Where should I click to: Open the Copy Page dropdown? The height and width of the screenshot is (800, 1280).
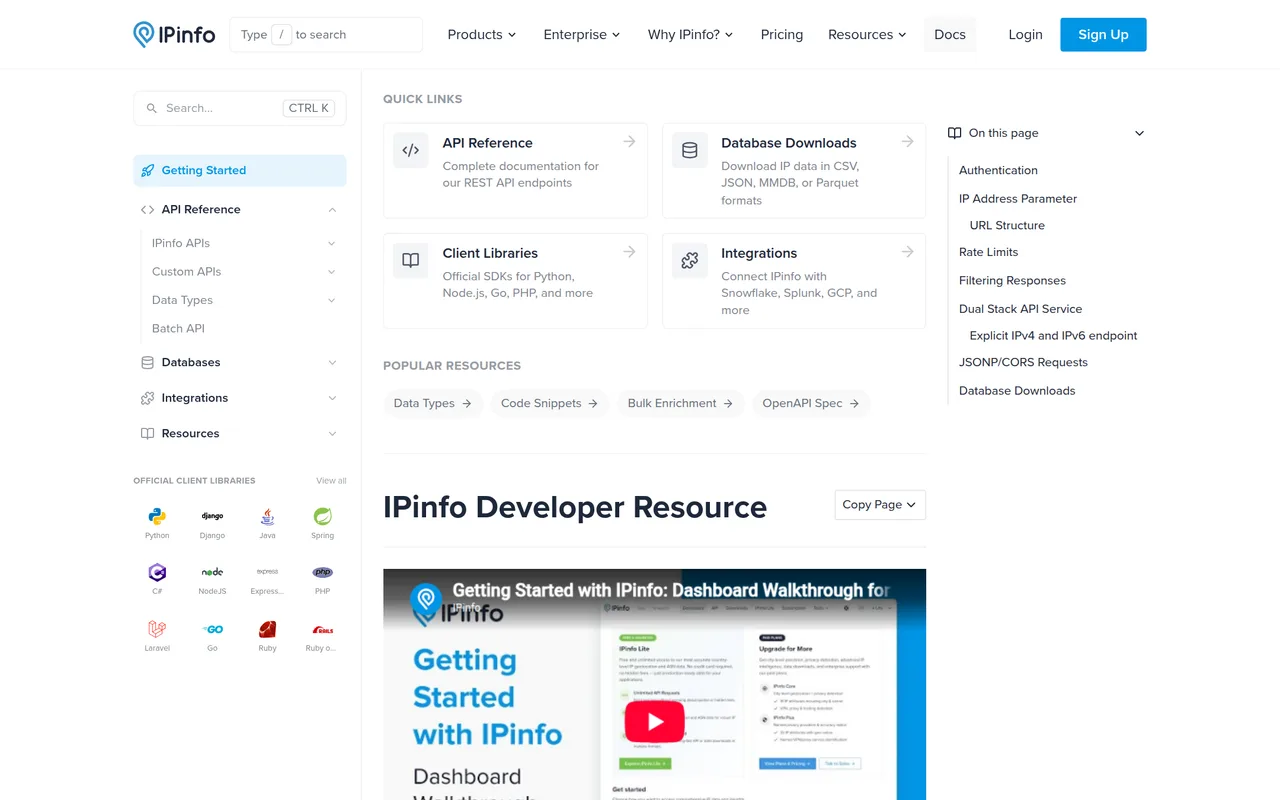(880, 505)
